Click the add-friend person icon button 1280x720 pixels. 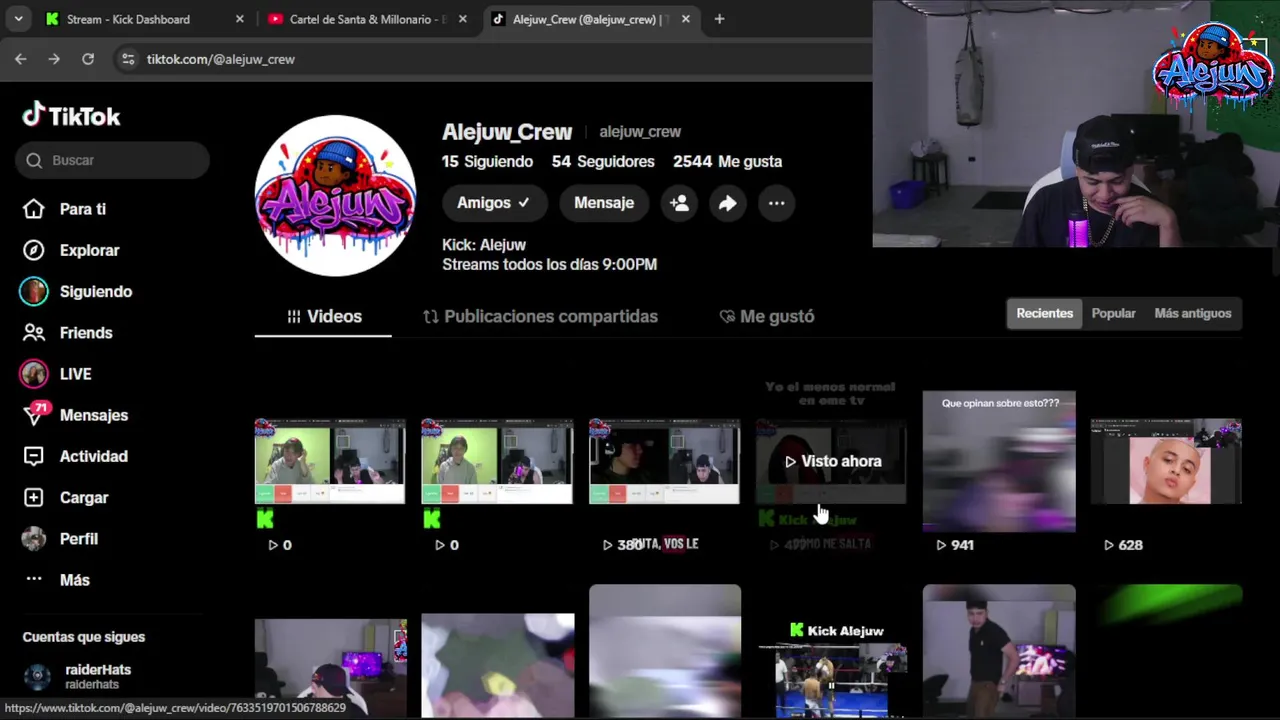click(679, 203)
